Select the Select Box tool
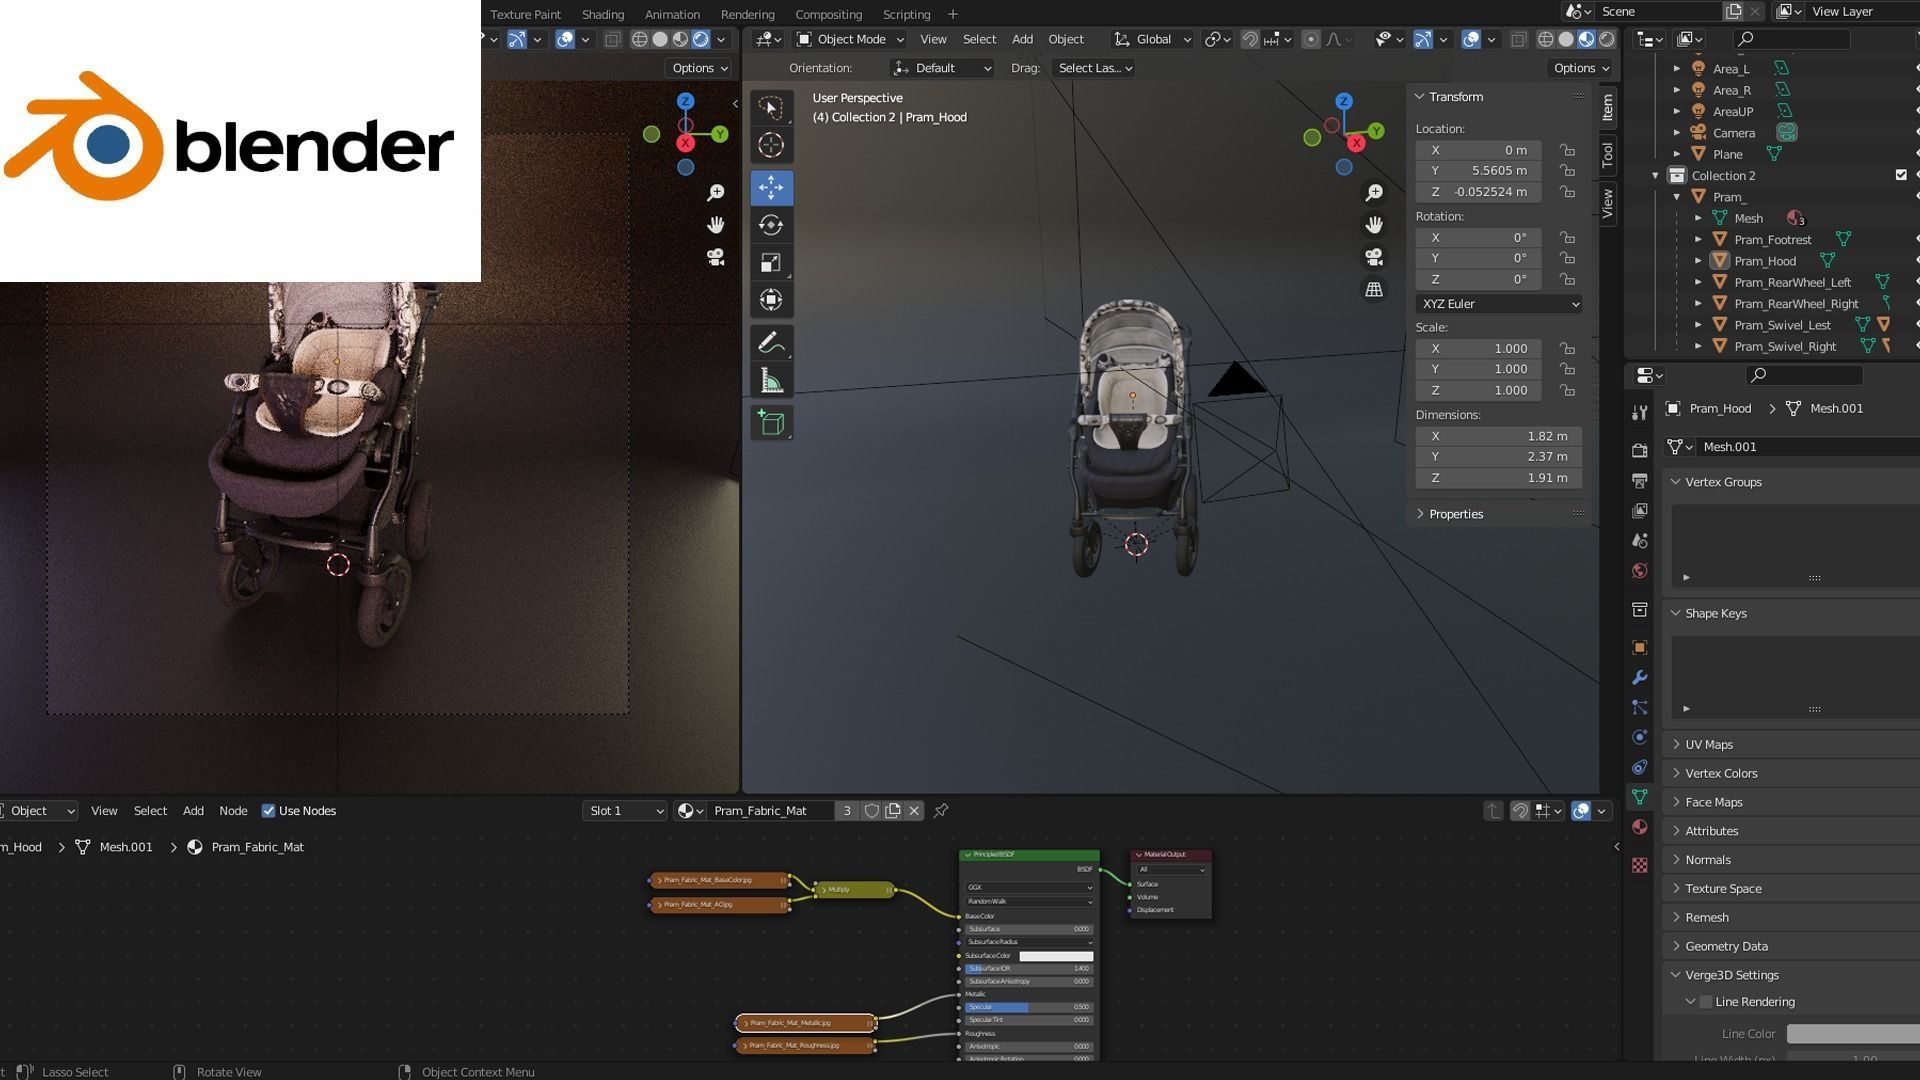Image resolution: width=1920 pixels, height=1080 pixels. point(770,107)
